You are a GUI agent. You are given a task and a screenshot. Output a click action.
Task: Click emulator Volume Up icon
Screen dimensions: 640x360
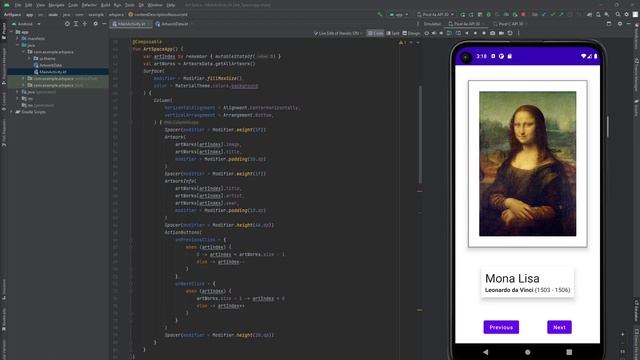pos(434,33)
